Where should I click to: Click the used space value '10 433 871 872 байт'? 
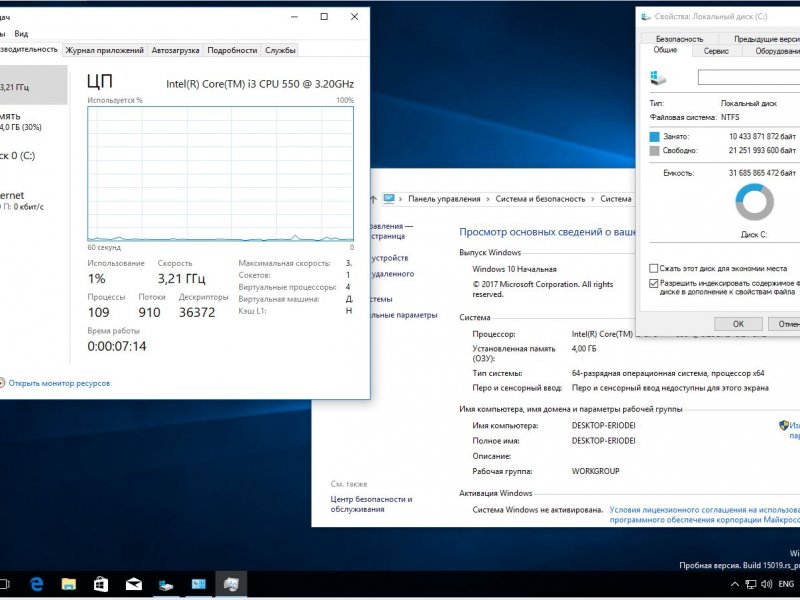(x=762, y=136)
